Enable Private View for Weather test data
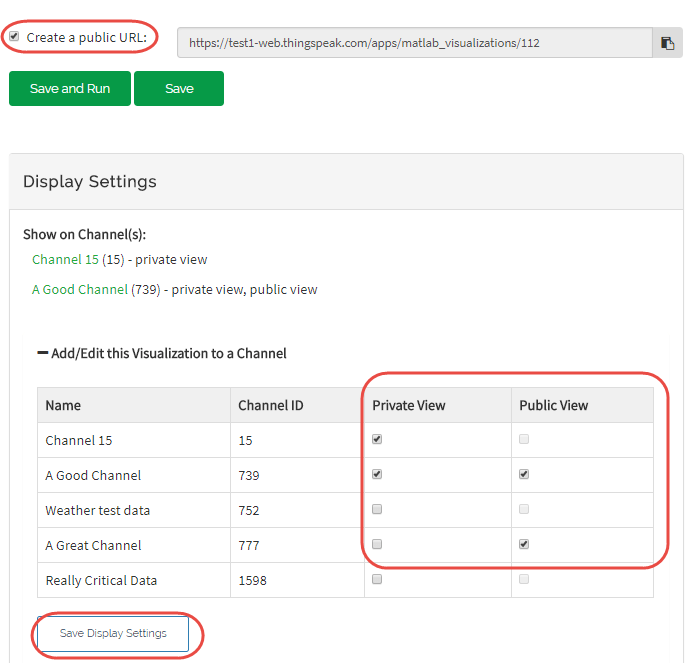This screenshot has height=663, width=699. (377, 509)
